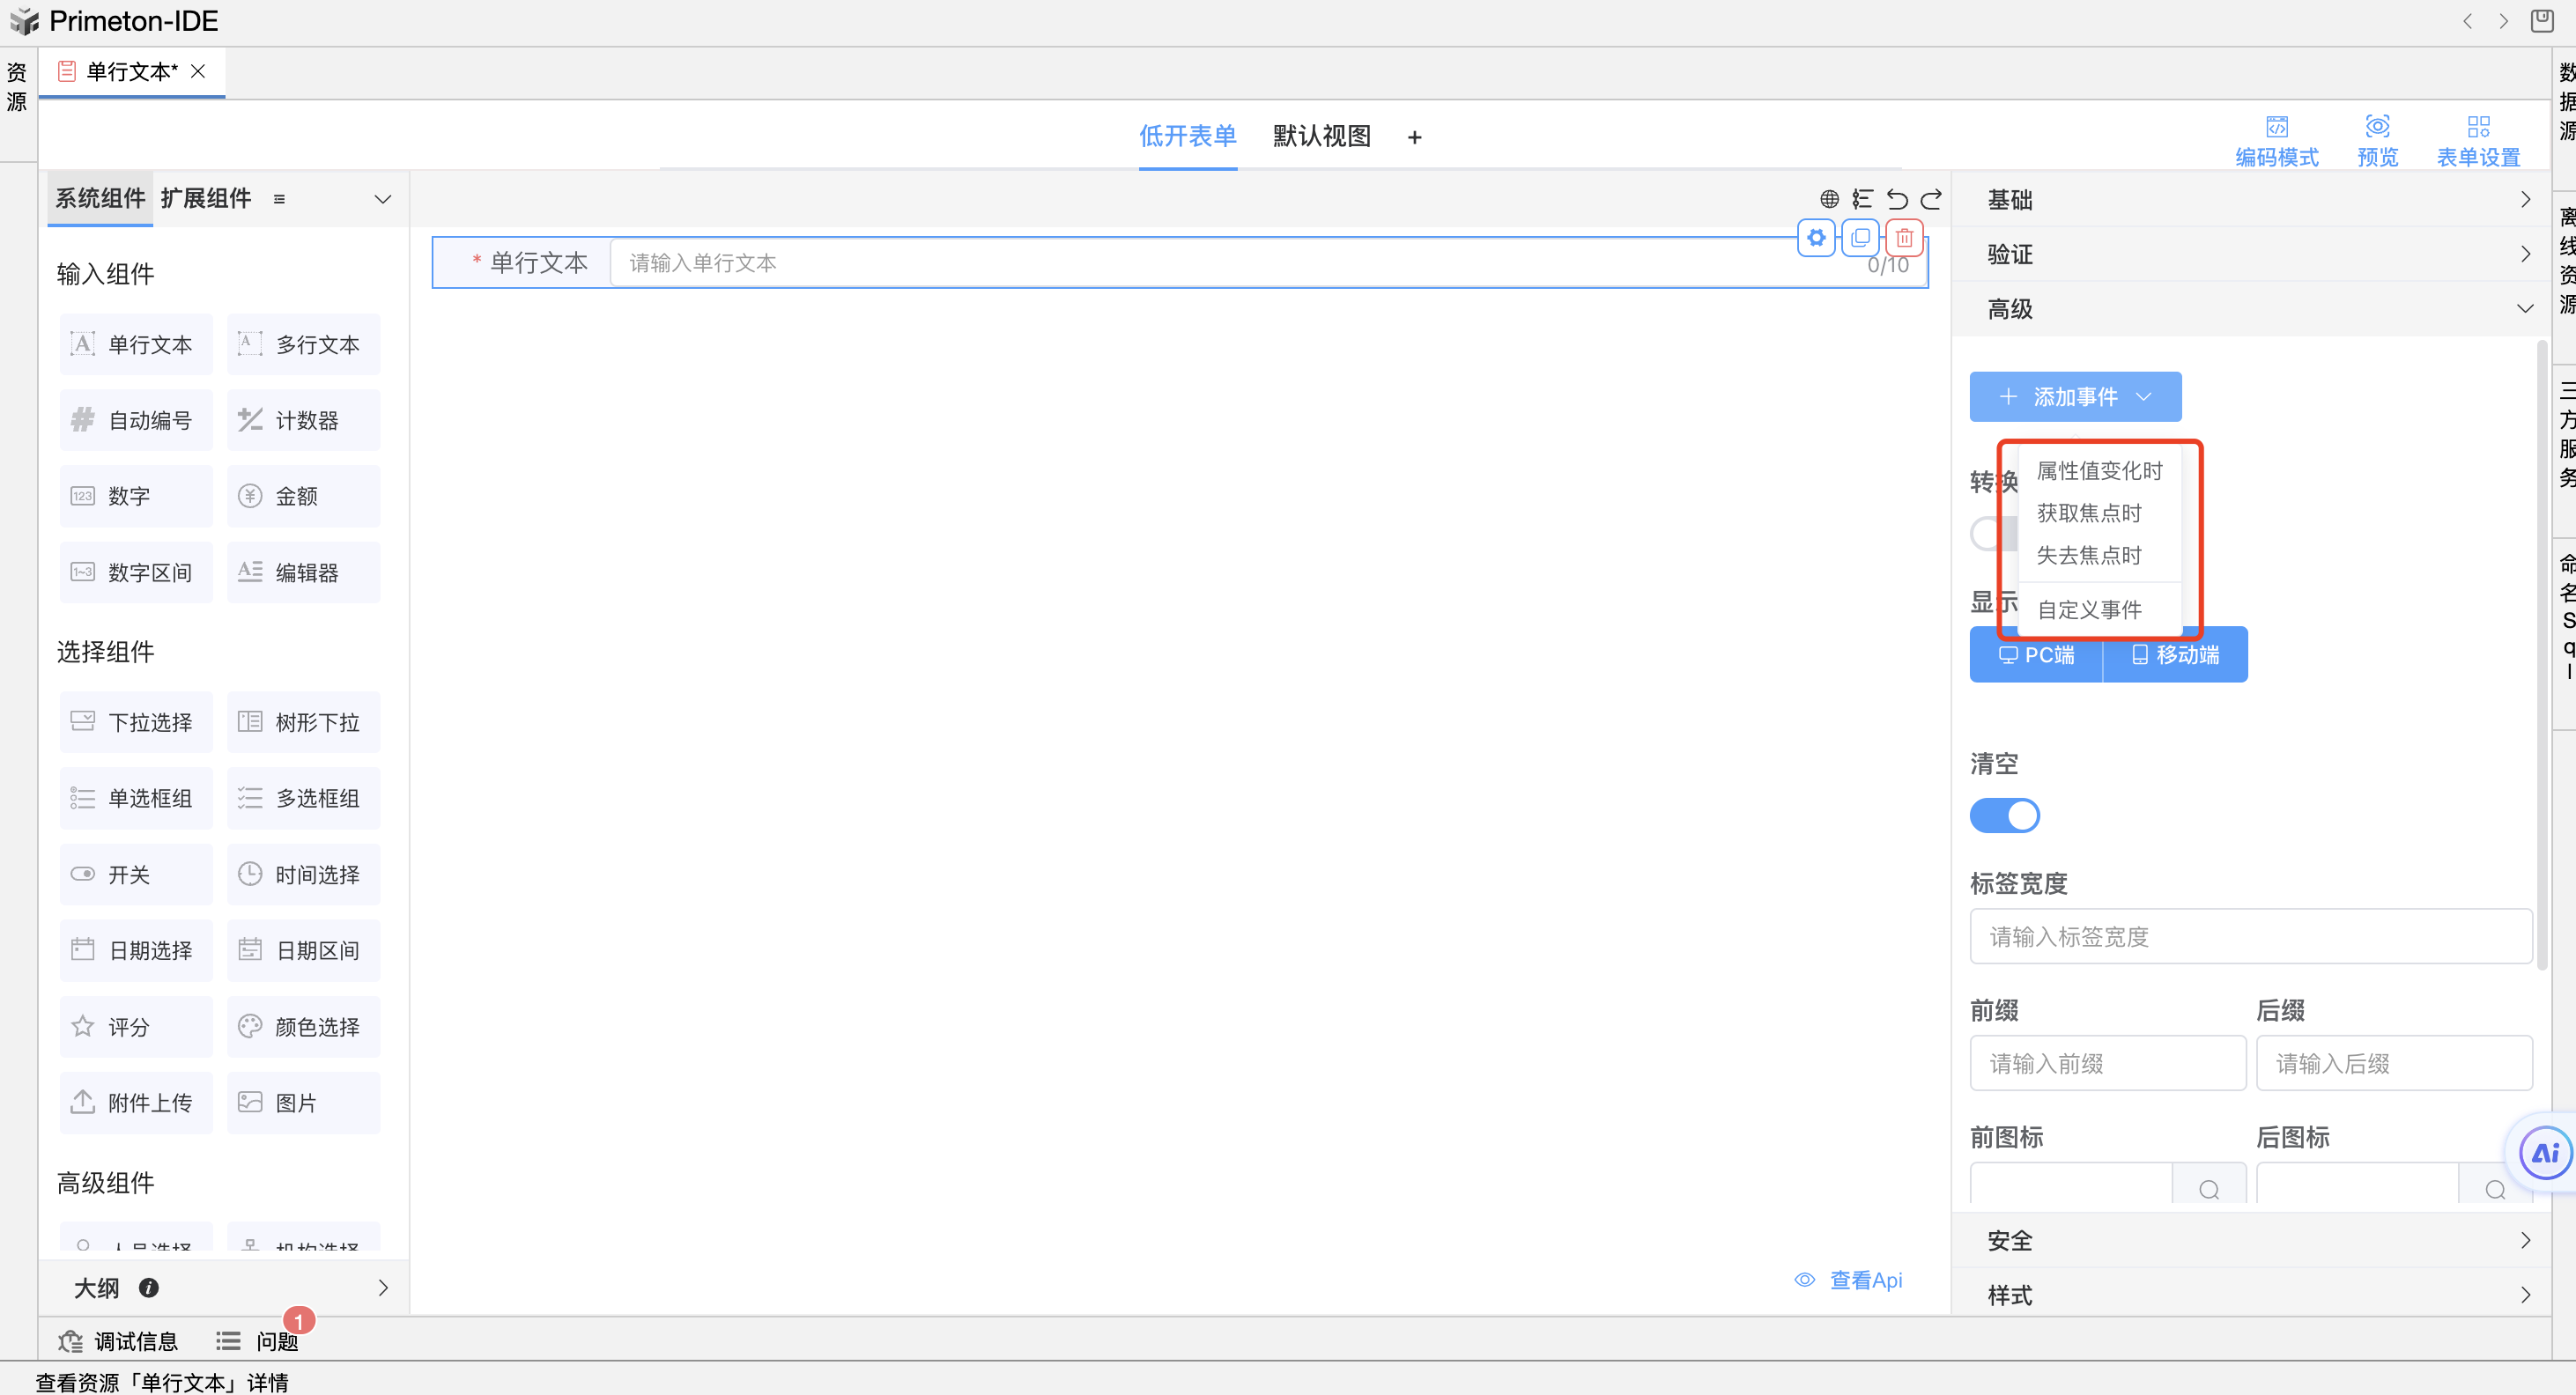
Task: Switch to the 默认视图 tab
Action: [1321, 136]
